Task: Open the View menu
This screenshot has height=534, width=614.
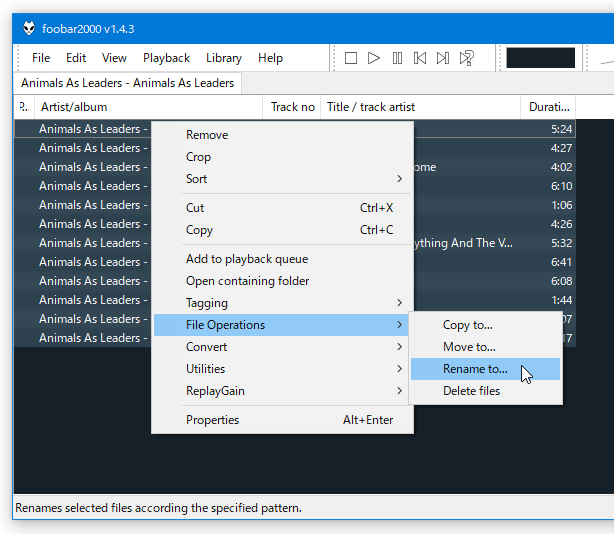Action: (x=114, y=58)
